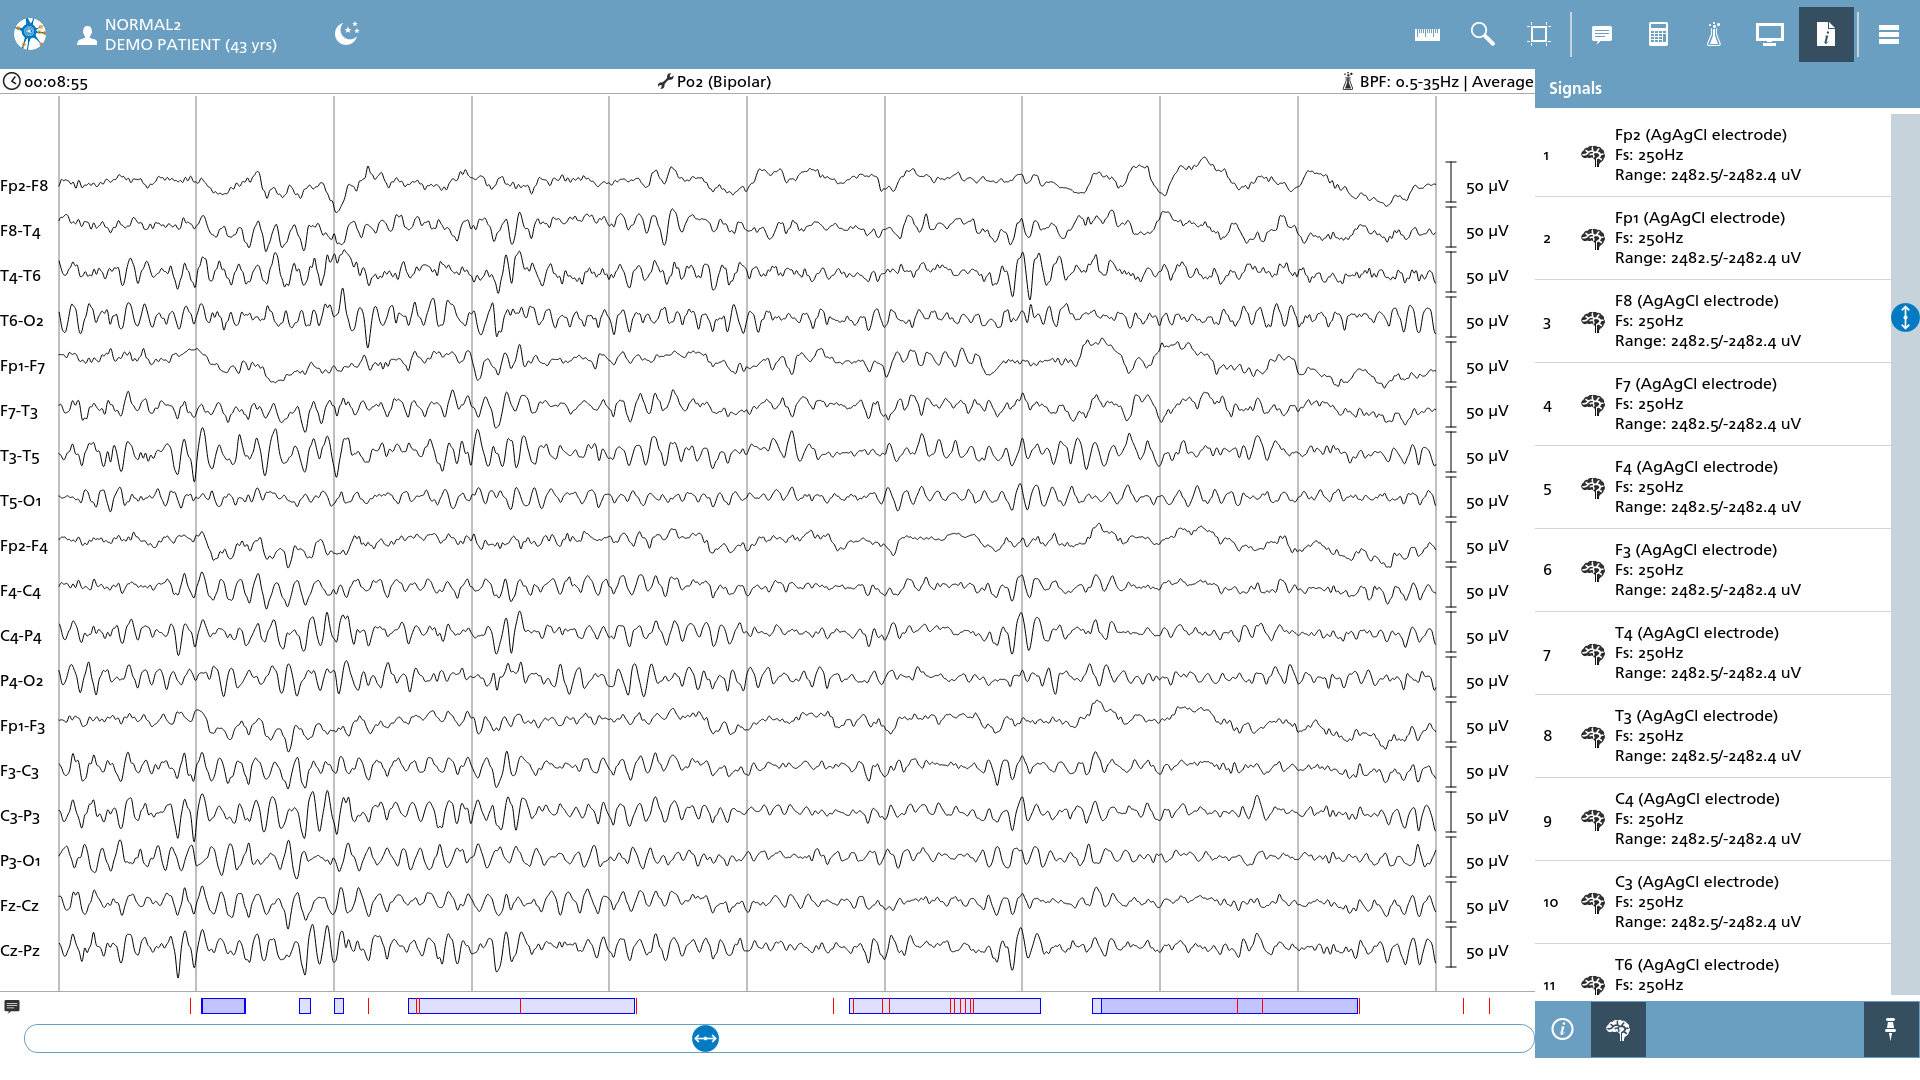This screenshot has width=1920, height=1080.
Task: Switch to the brain signals tab
Action: [x=1618, y=1029]
